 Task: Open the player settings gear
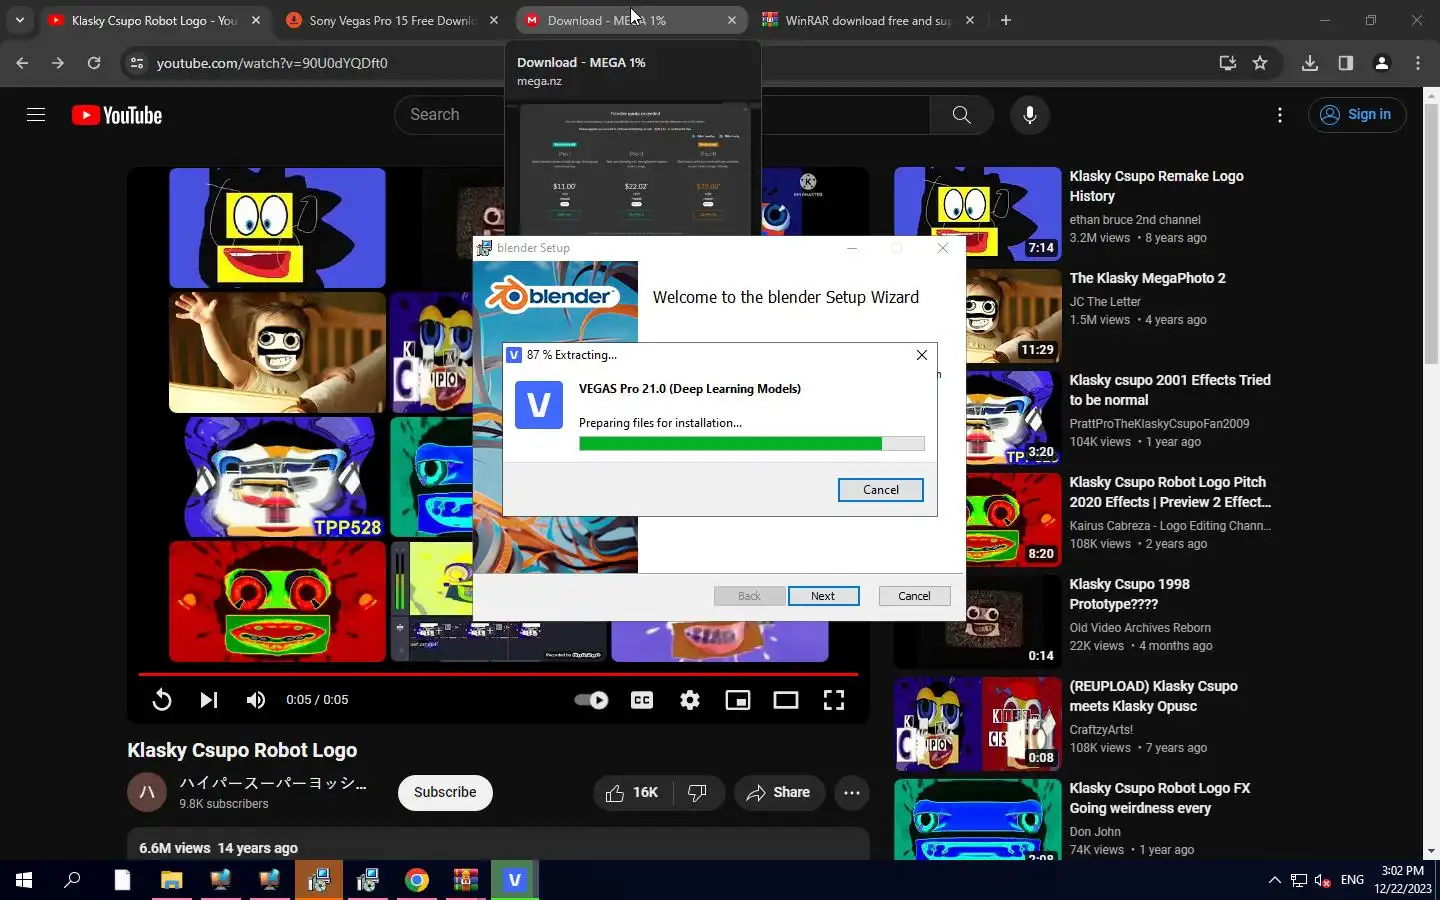click(x=690, y=700)
